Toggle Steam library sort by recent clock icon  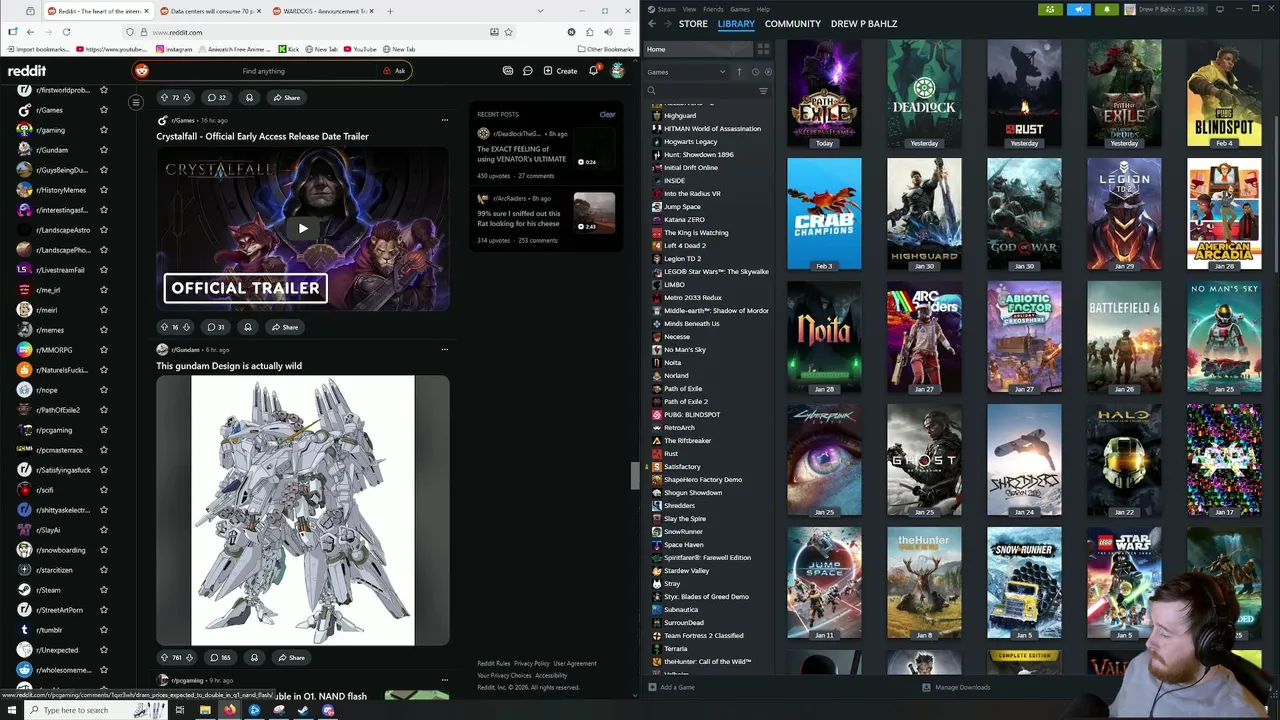click(x=755, y=72)
